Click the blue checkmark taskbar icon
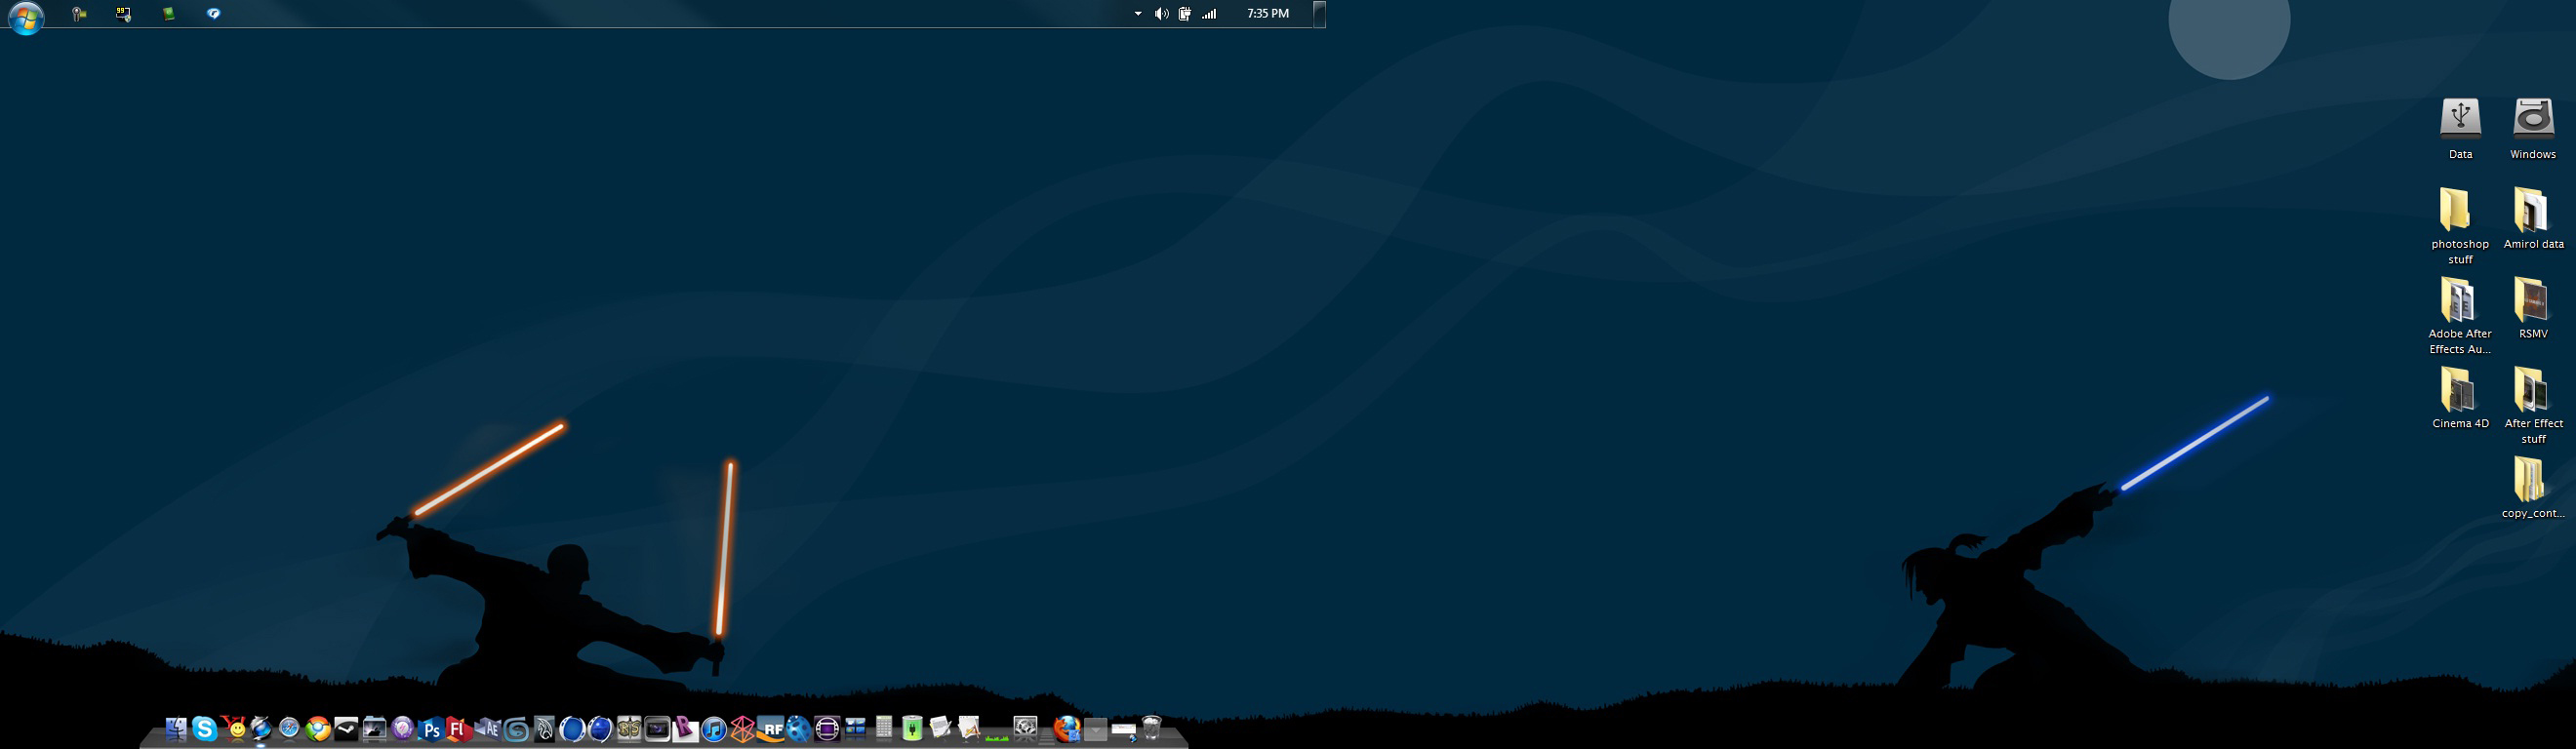Screen dimensions: 2576x749 213,14
